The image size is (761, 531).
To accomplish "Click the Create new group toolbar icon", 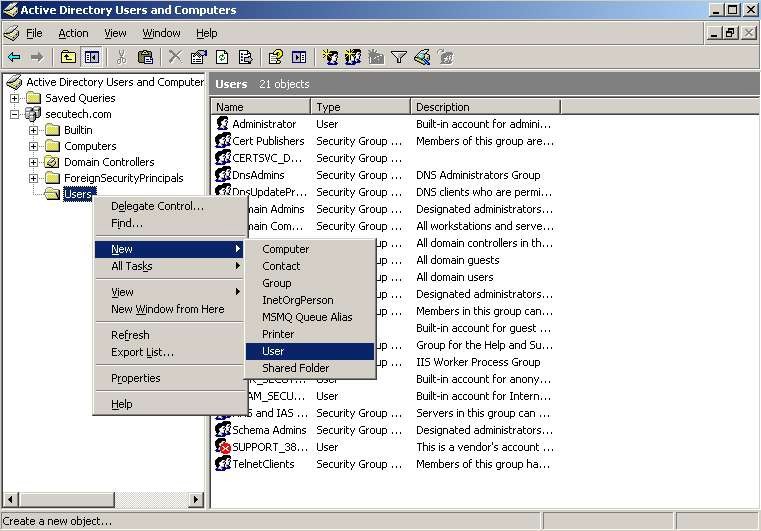I will tap(353, 57).
